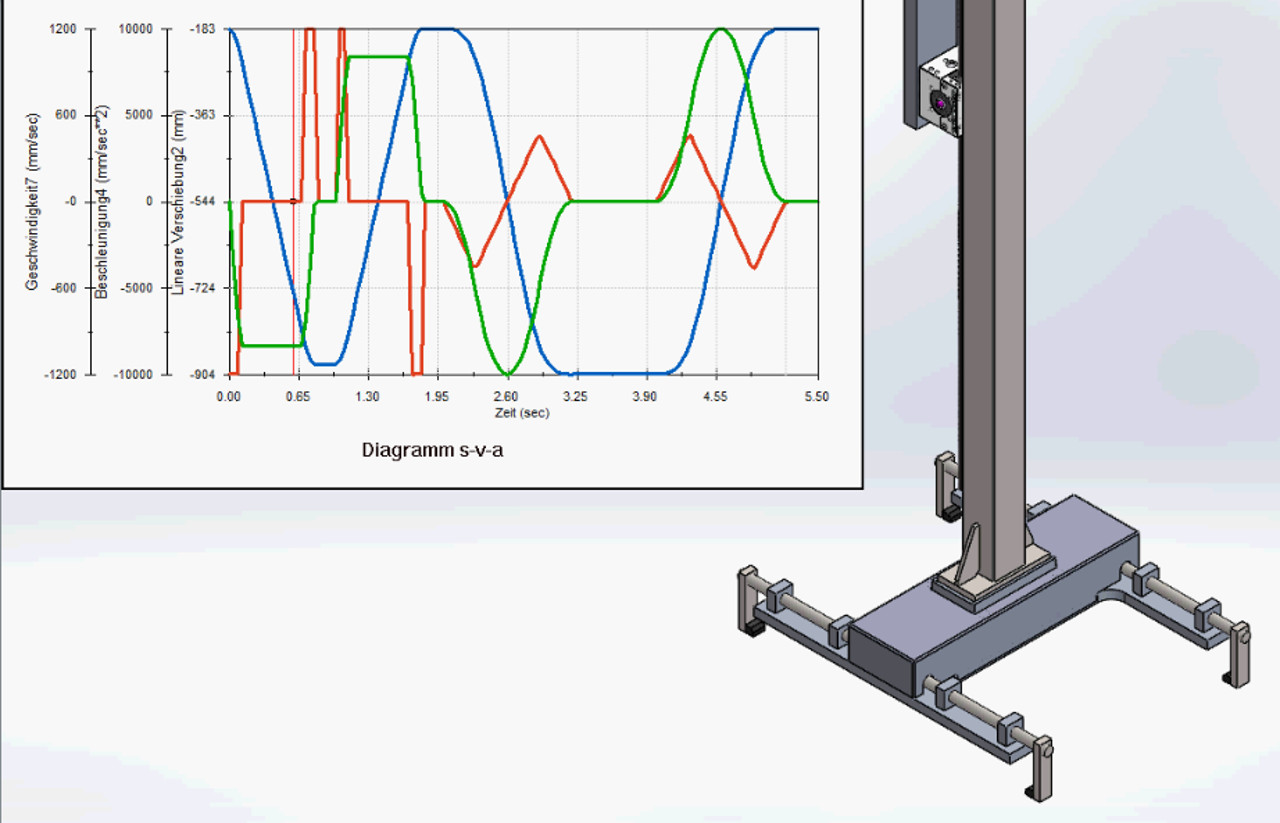
Task: Select the chart title Diagramm s-v-a
Action: pos(432,450)
